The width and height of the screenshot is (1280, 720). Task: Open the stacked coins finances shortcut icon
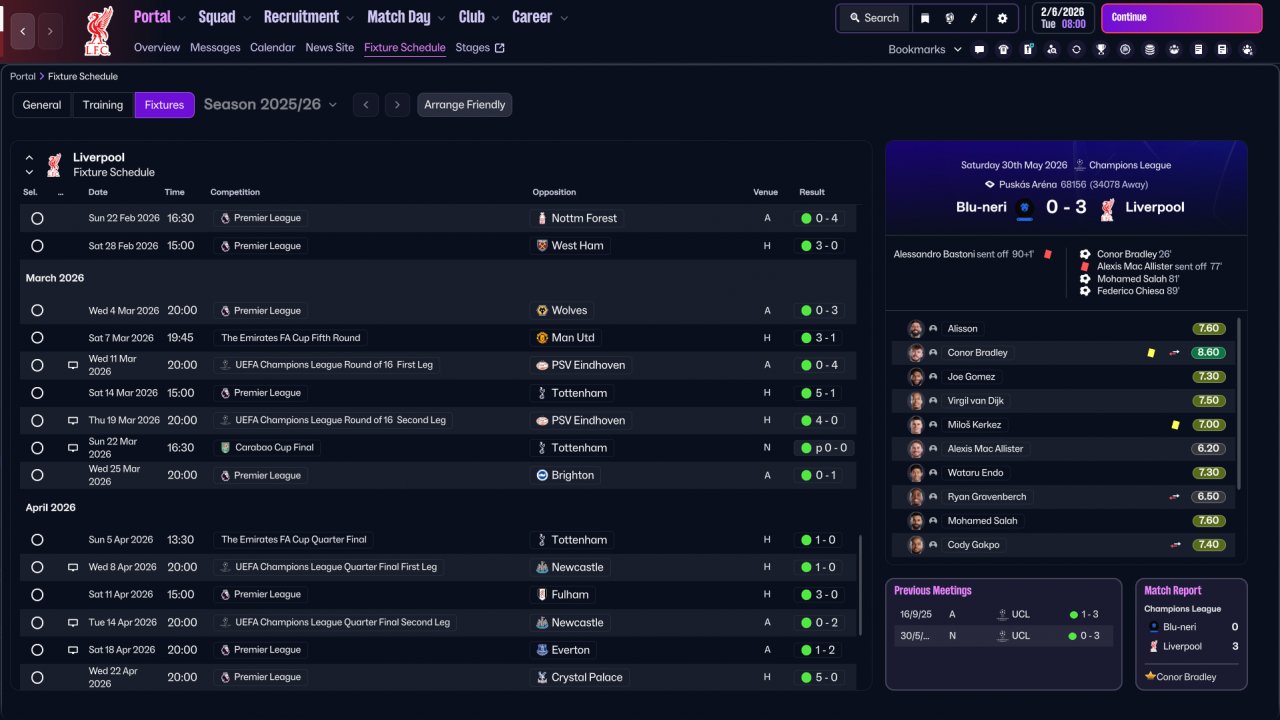coord(1149,49)
